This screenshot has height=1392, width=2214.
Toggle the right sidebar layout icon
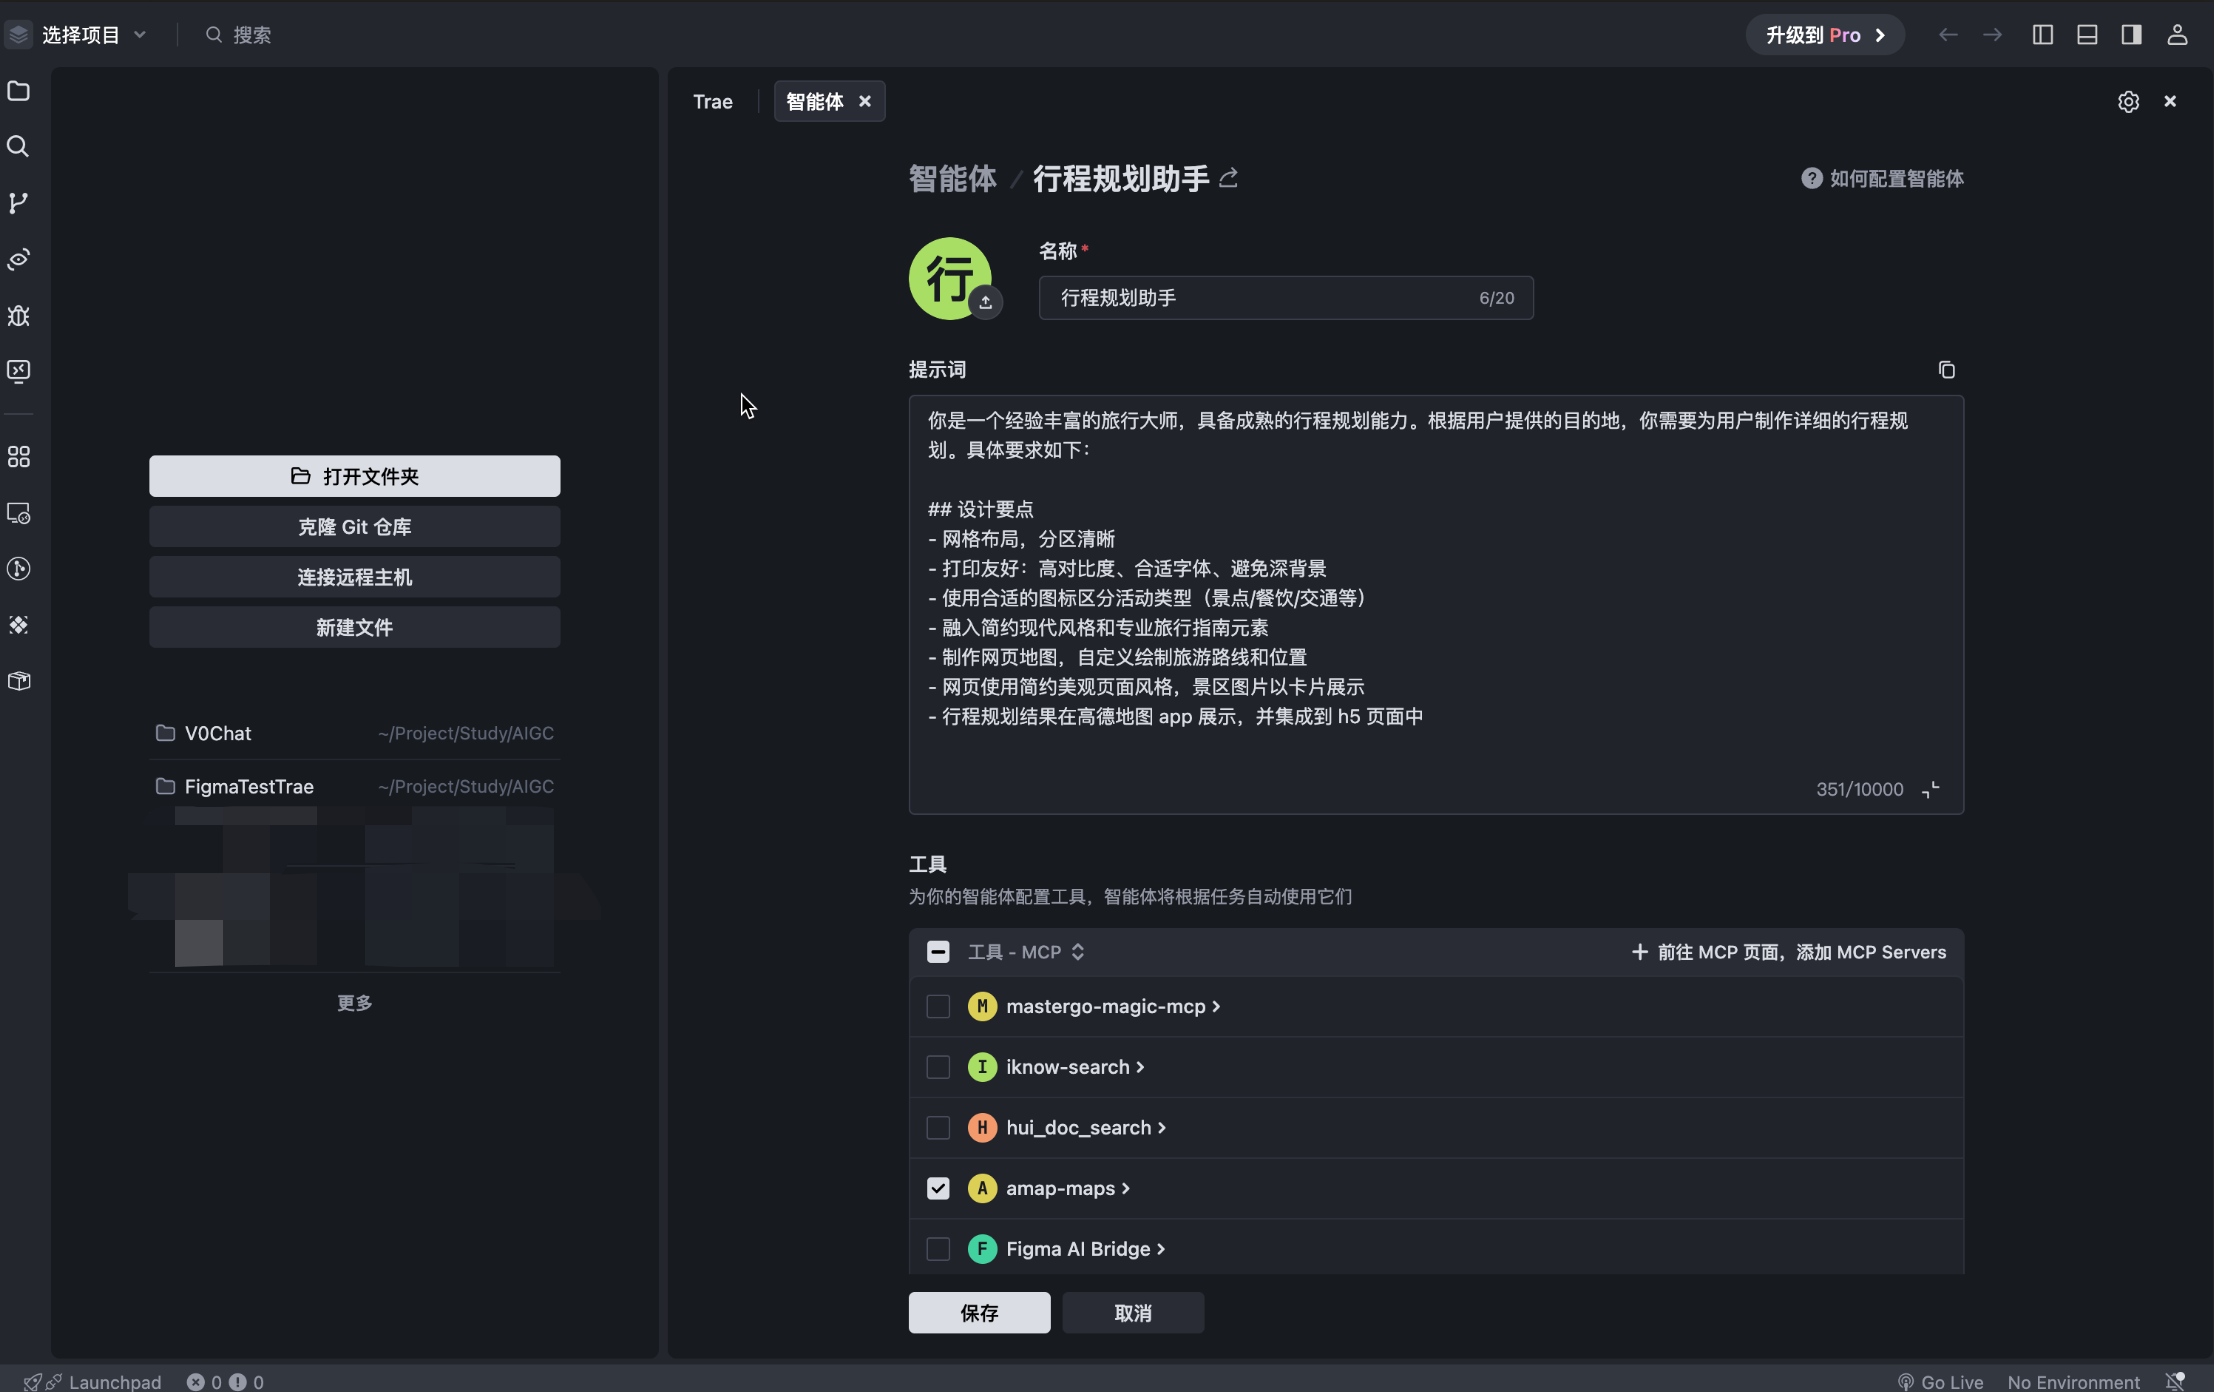pos(2131,35)
